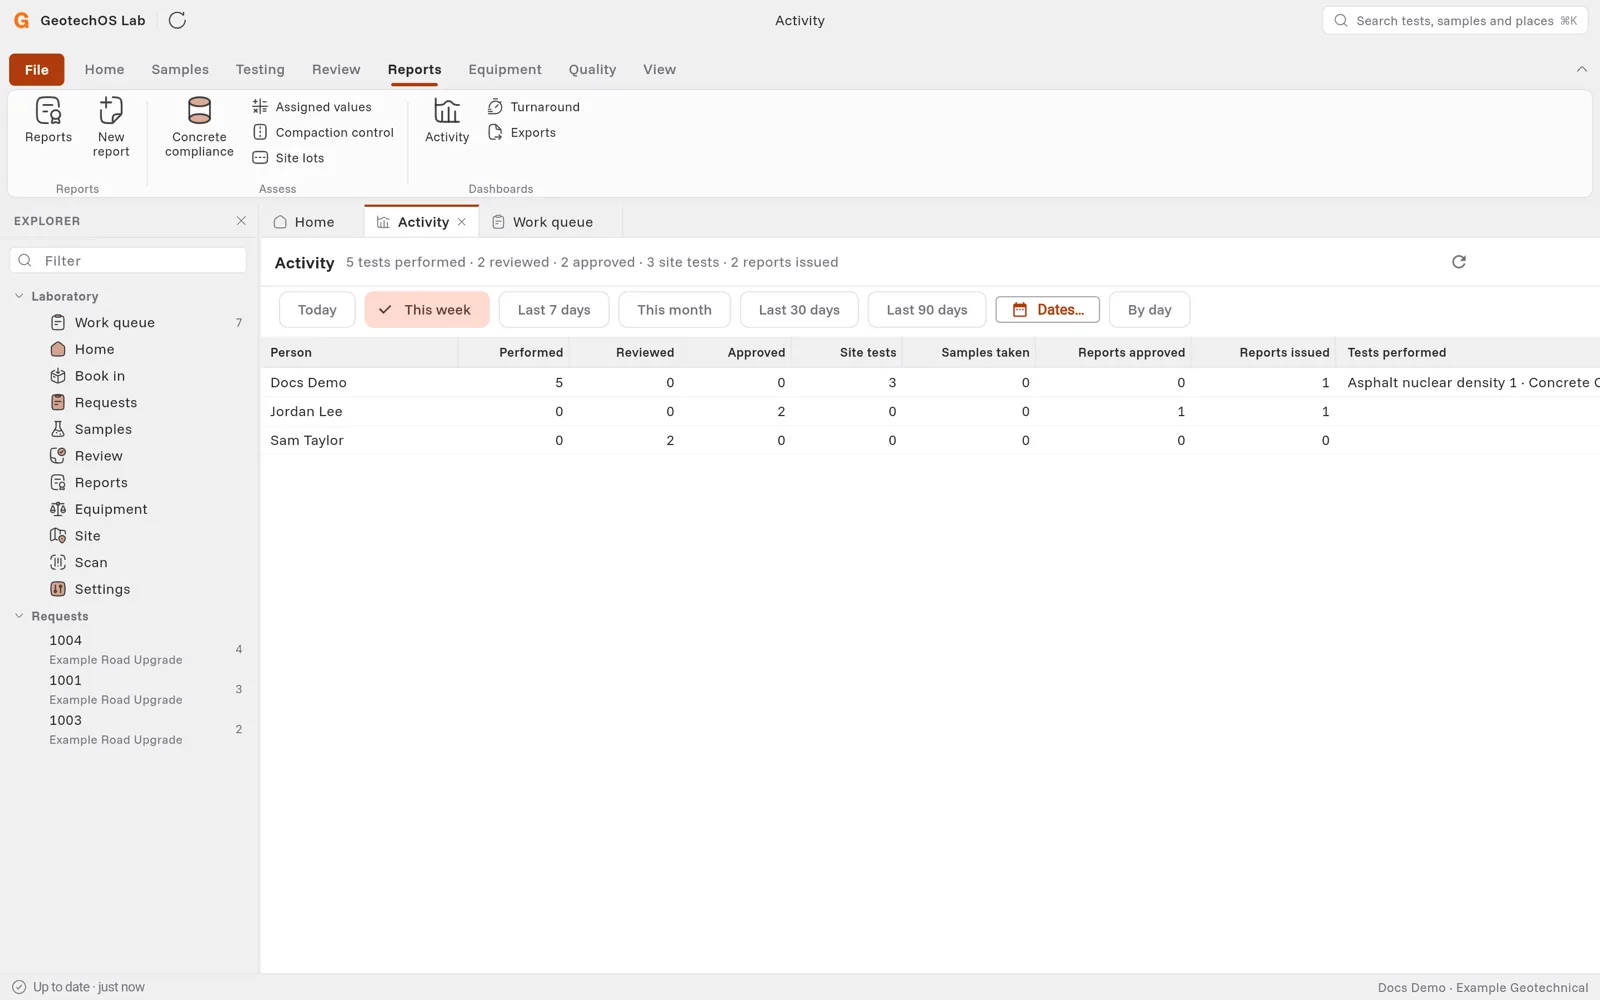
Task: Open Compaction control assessment
Action: (x=323, y=132)
